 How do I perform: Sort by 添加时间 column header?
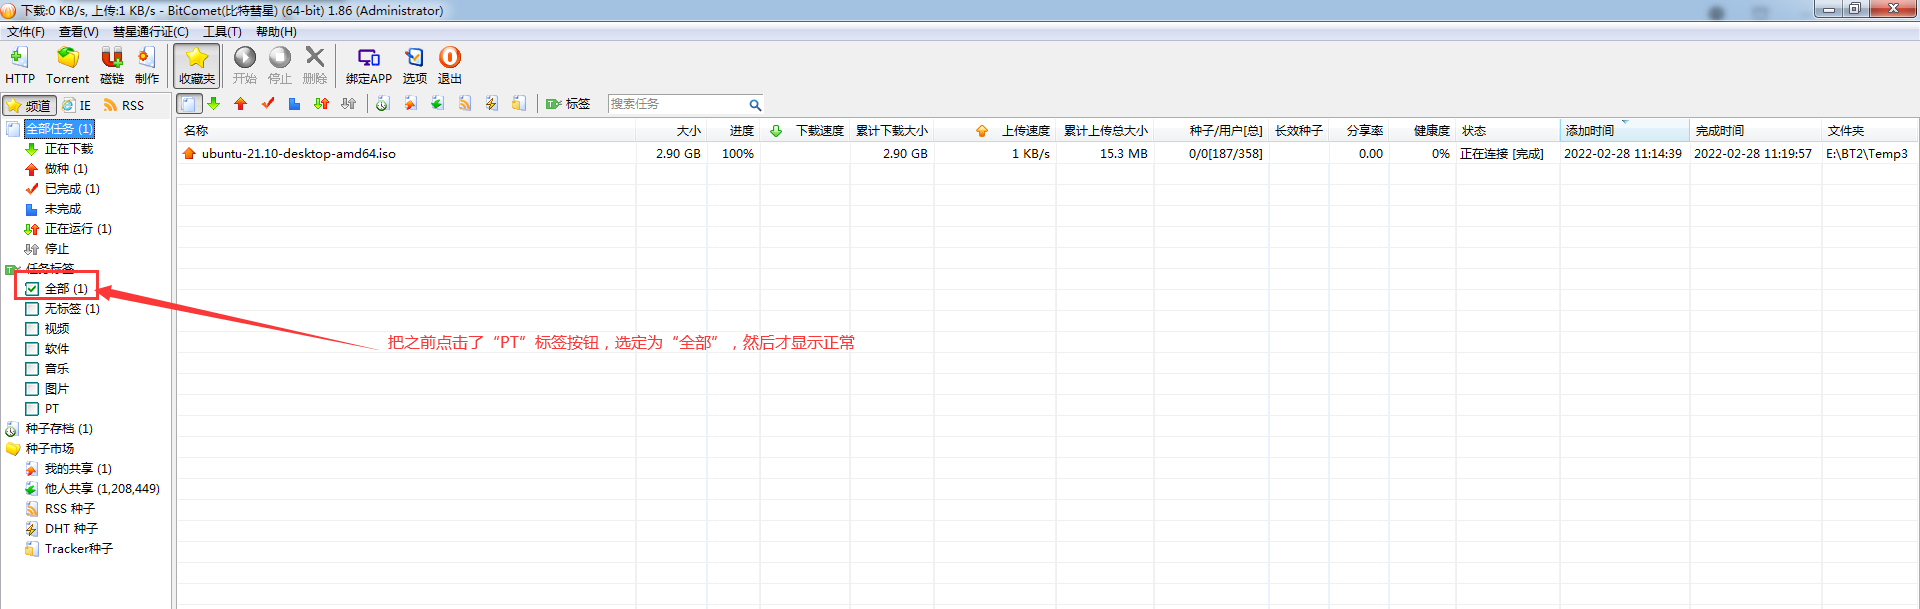pos(1624,131)
